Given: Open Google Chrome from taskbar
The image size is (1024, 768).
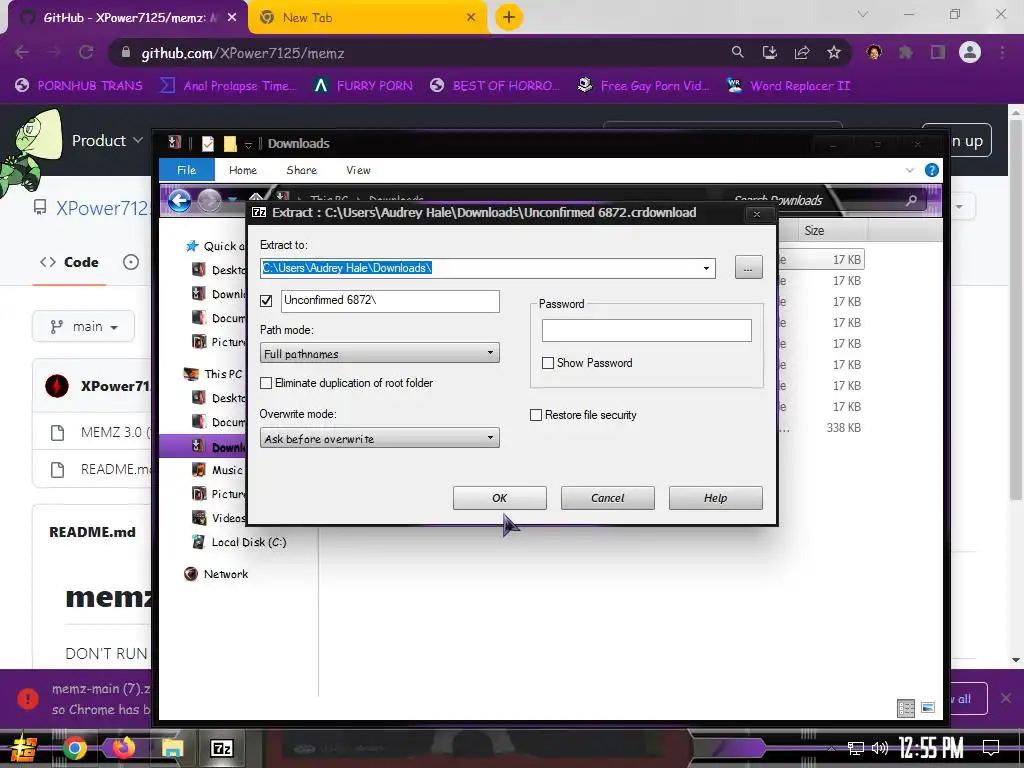Looking at the screenshot, I should pyautogui.click(x=74, y=748).
